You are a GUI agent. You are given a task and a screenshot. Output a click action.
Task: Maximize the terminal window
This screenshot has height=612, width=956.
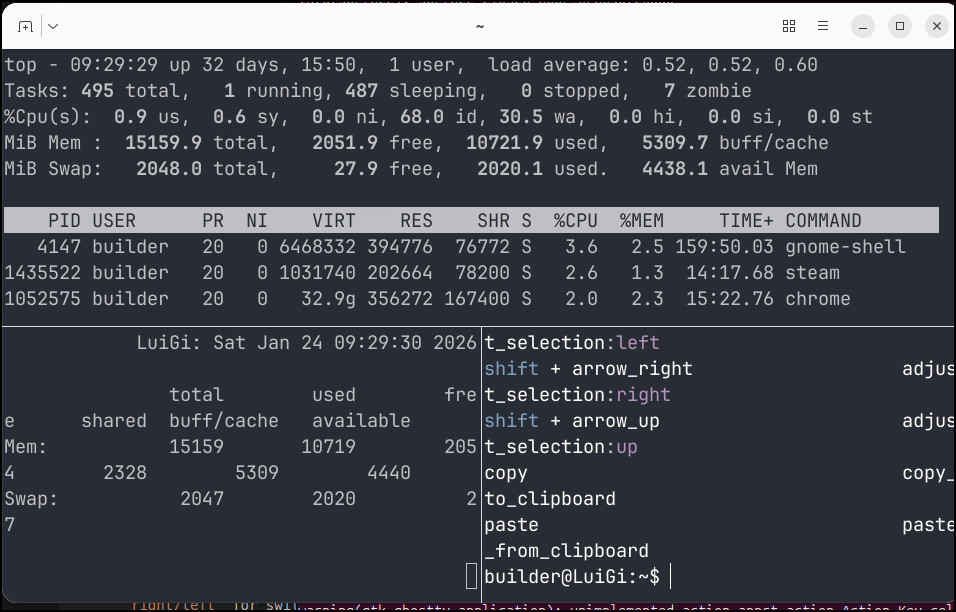click(900, 26)
